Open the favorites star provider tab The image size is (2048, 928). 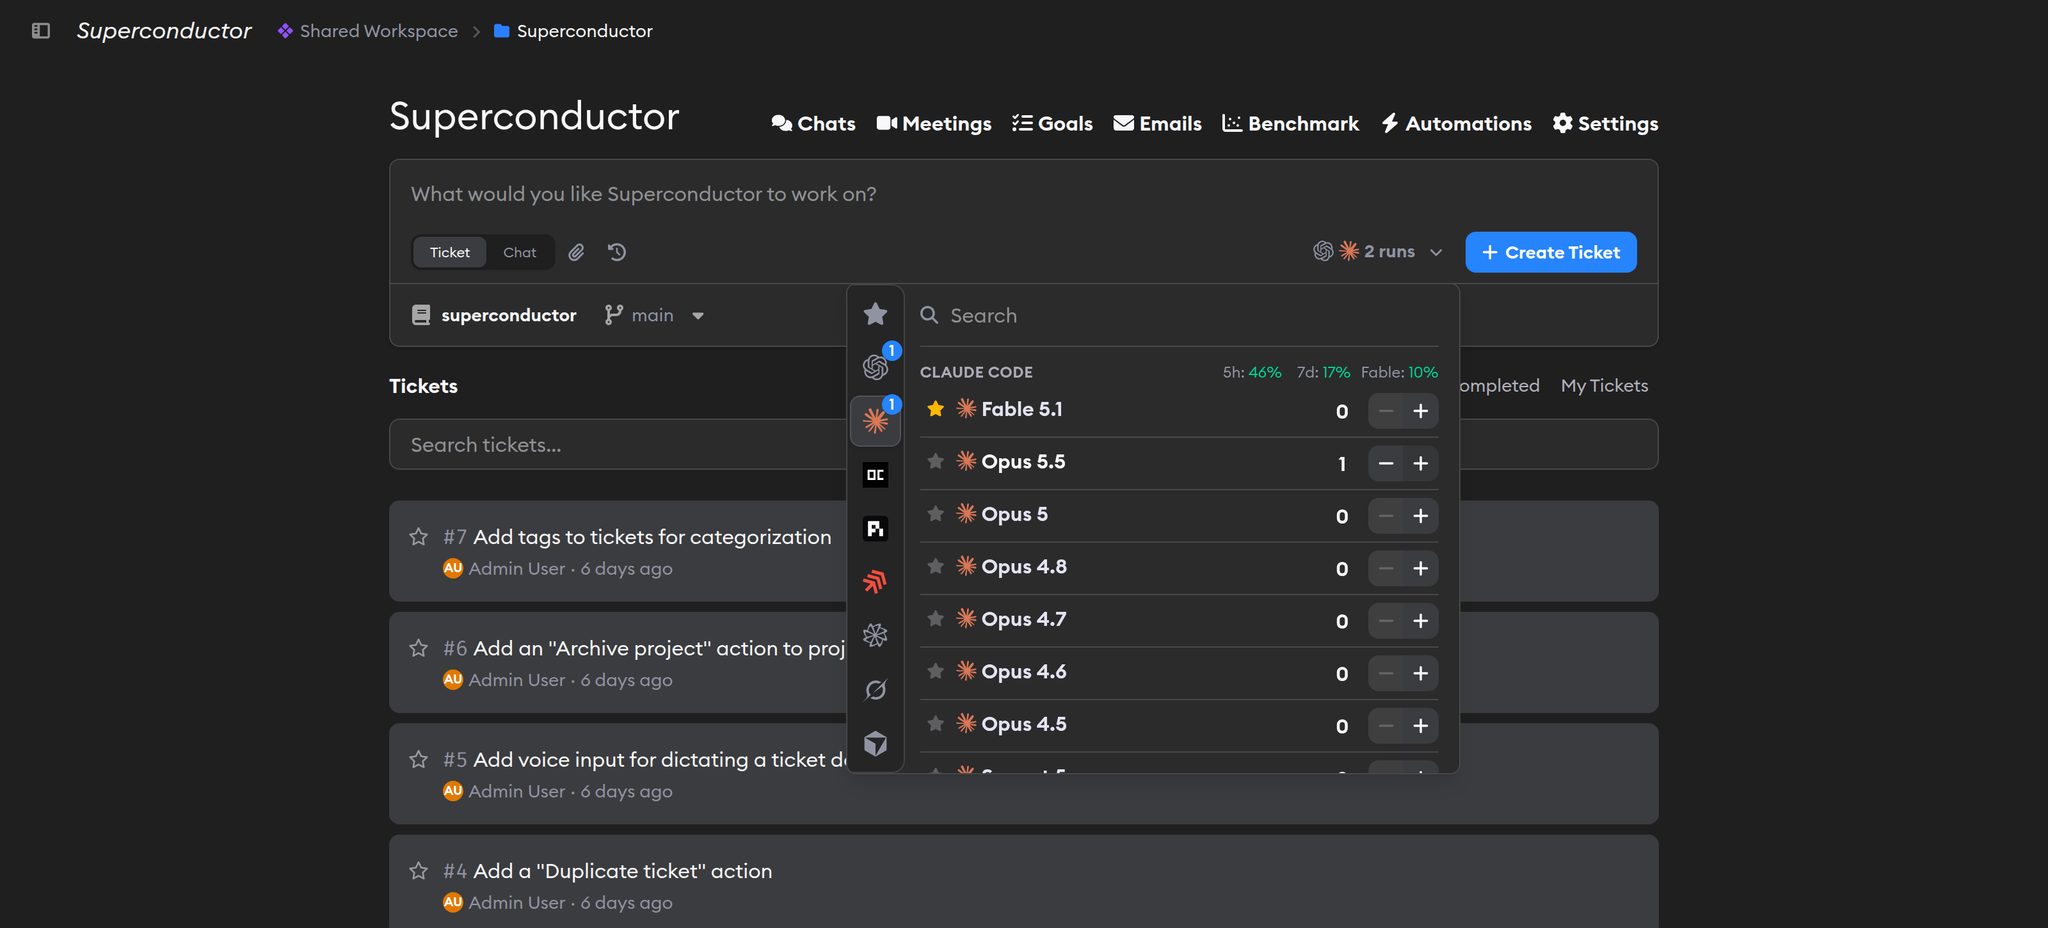875,314
